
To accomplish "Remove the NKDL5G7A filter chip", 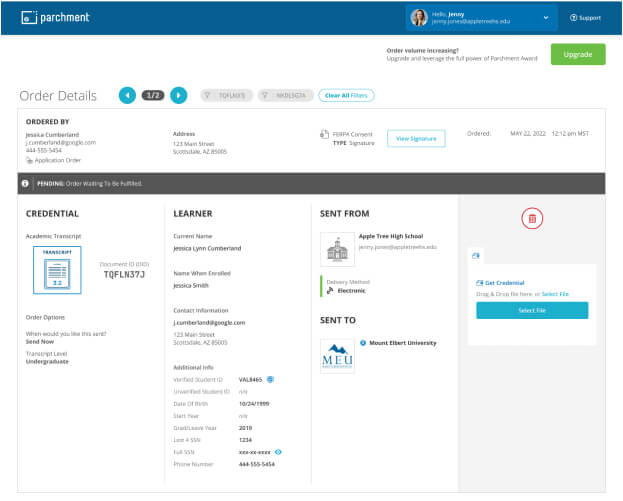I will [x=283, y=95].
